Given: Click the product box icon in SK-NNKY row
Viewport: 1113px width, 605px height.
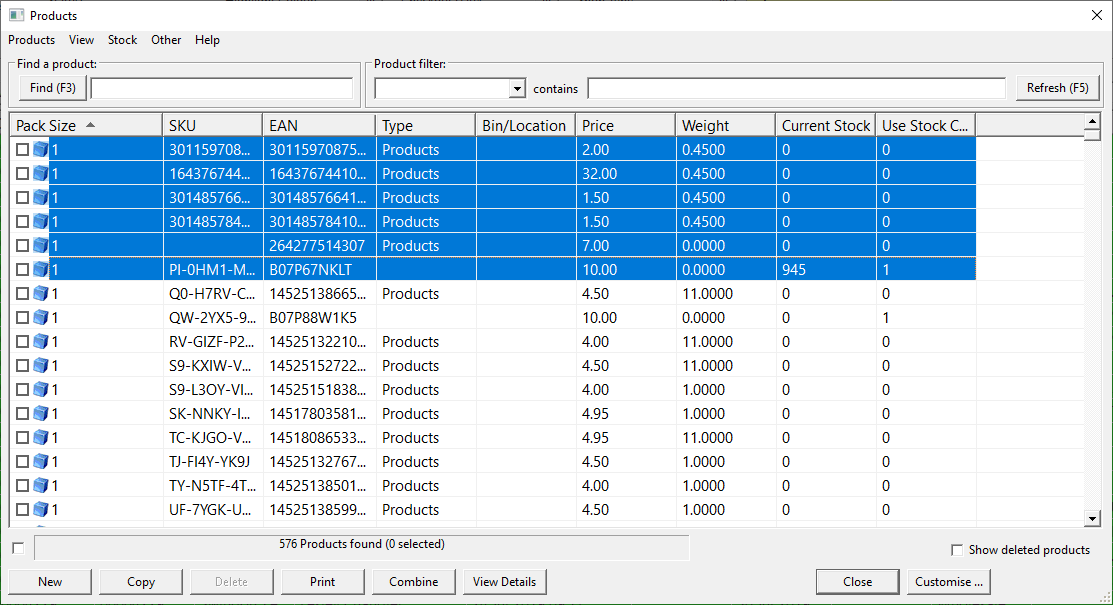Looking at the screenshot, I should pyautogui.click(x=41, y=413).
